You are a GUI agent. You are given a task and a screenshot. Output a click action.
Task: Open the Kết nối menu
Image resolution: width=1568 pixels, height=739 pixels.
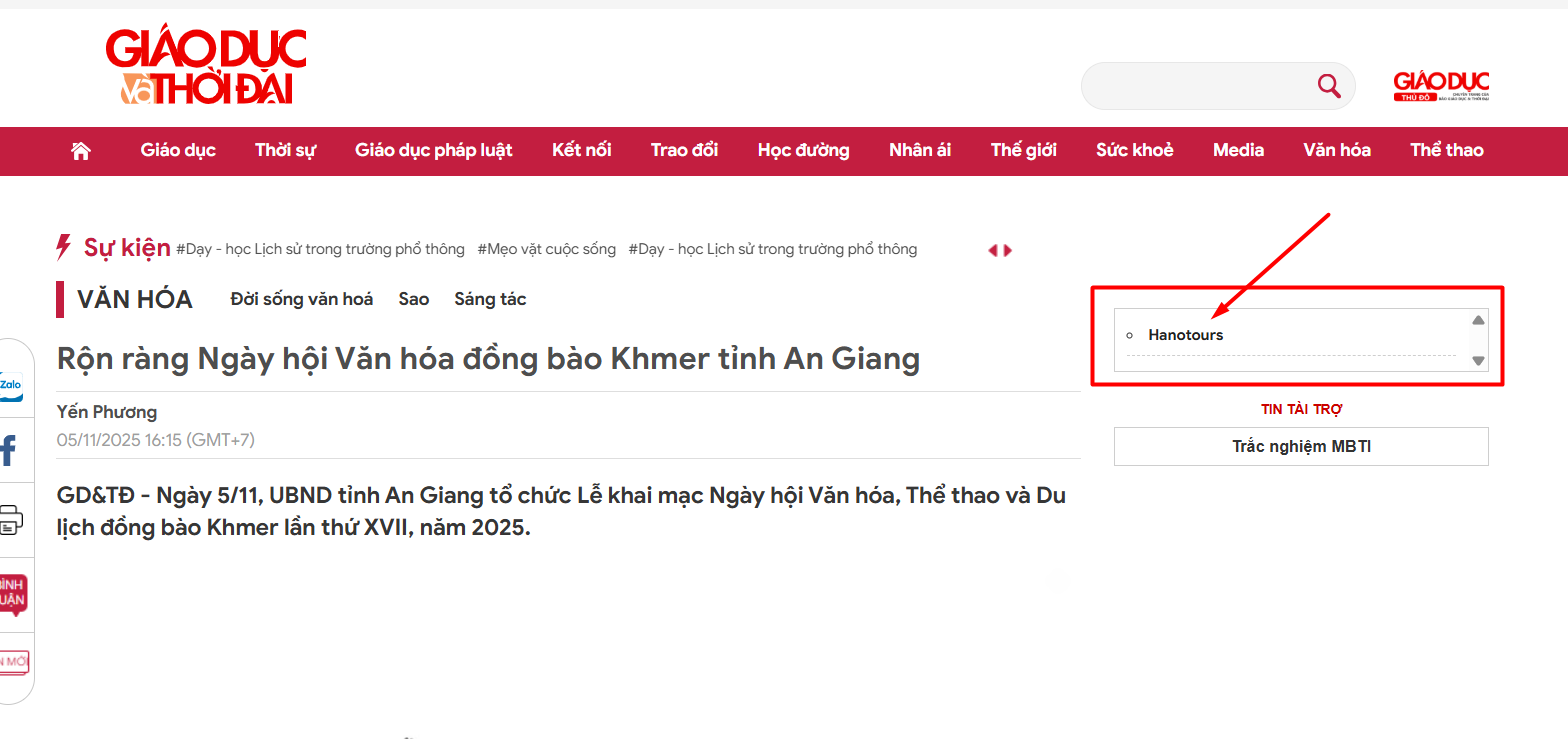[582, 150]
